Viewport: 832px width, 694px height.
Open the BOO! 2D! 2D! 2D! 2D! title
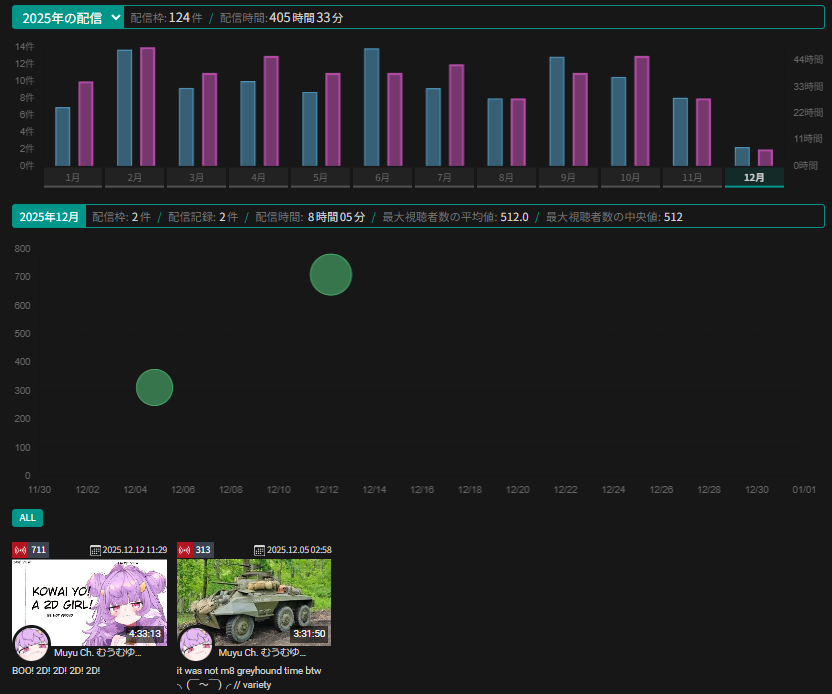(56, 671)
